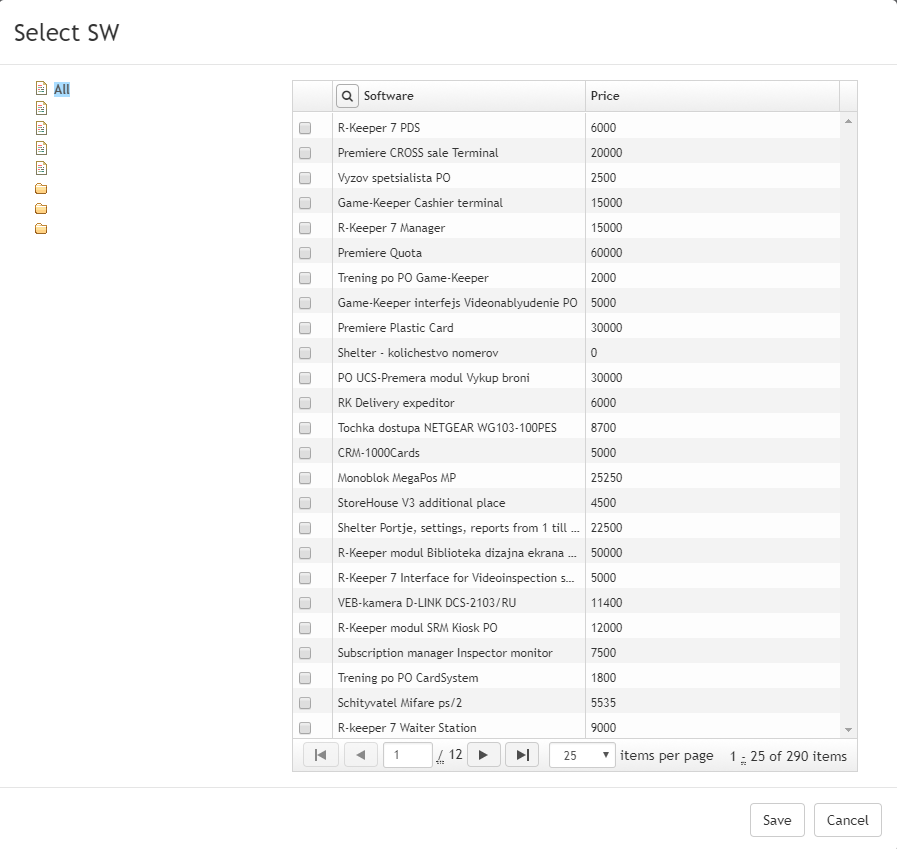Go to last page of the grid

(x=522, y=755)
